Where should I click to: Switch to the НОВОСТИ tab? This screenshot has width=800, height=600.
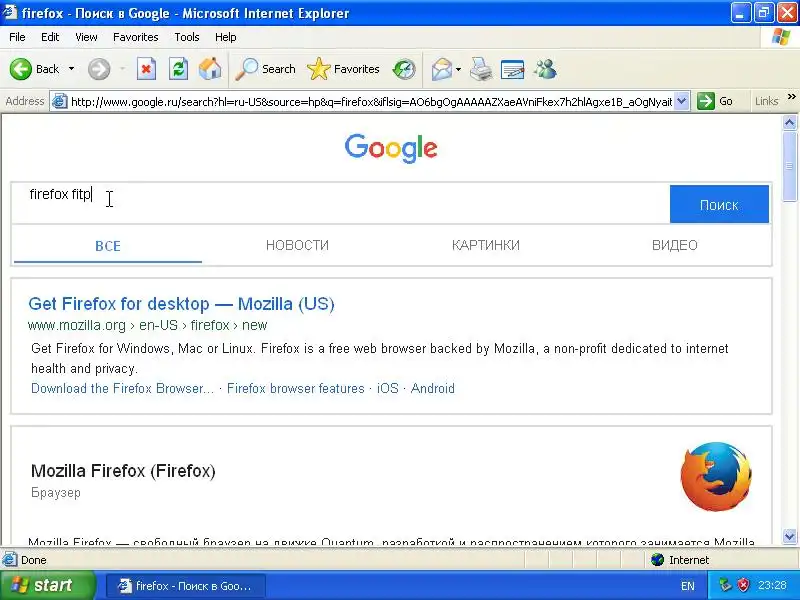click(297, 245)
